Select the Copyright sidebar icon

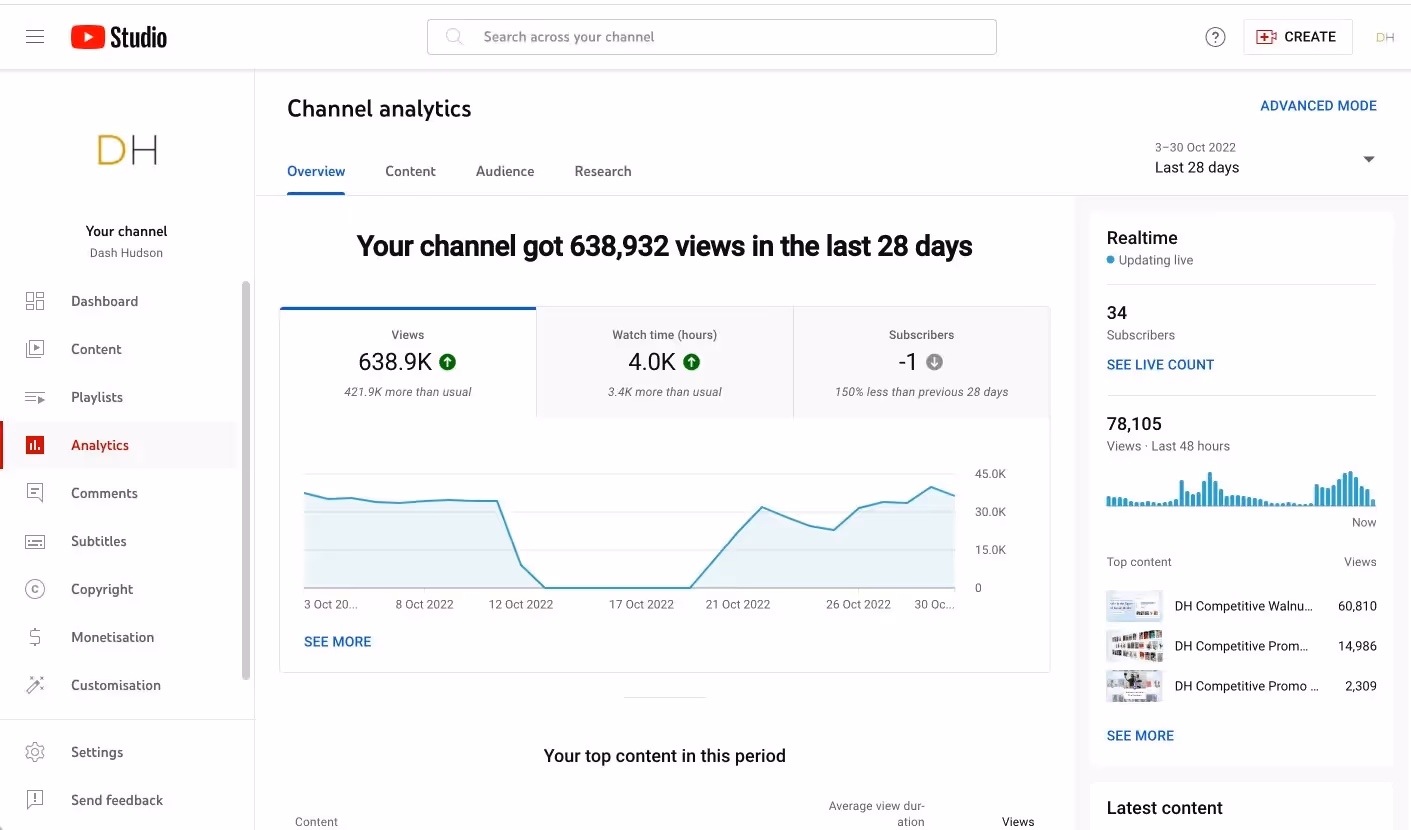35,588
